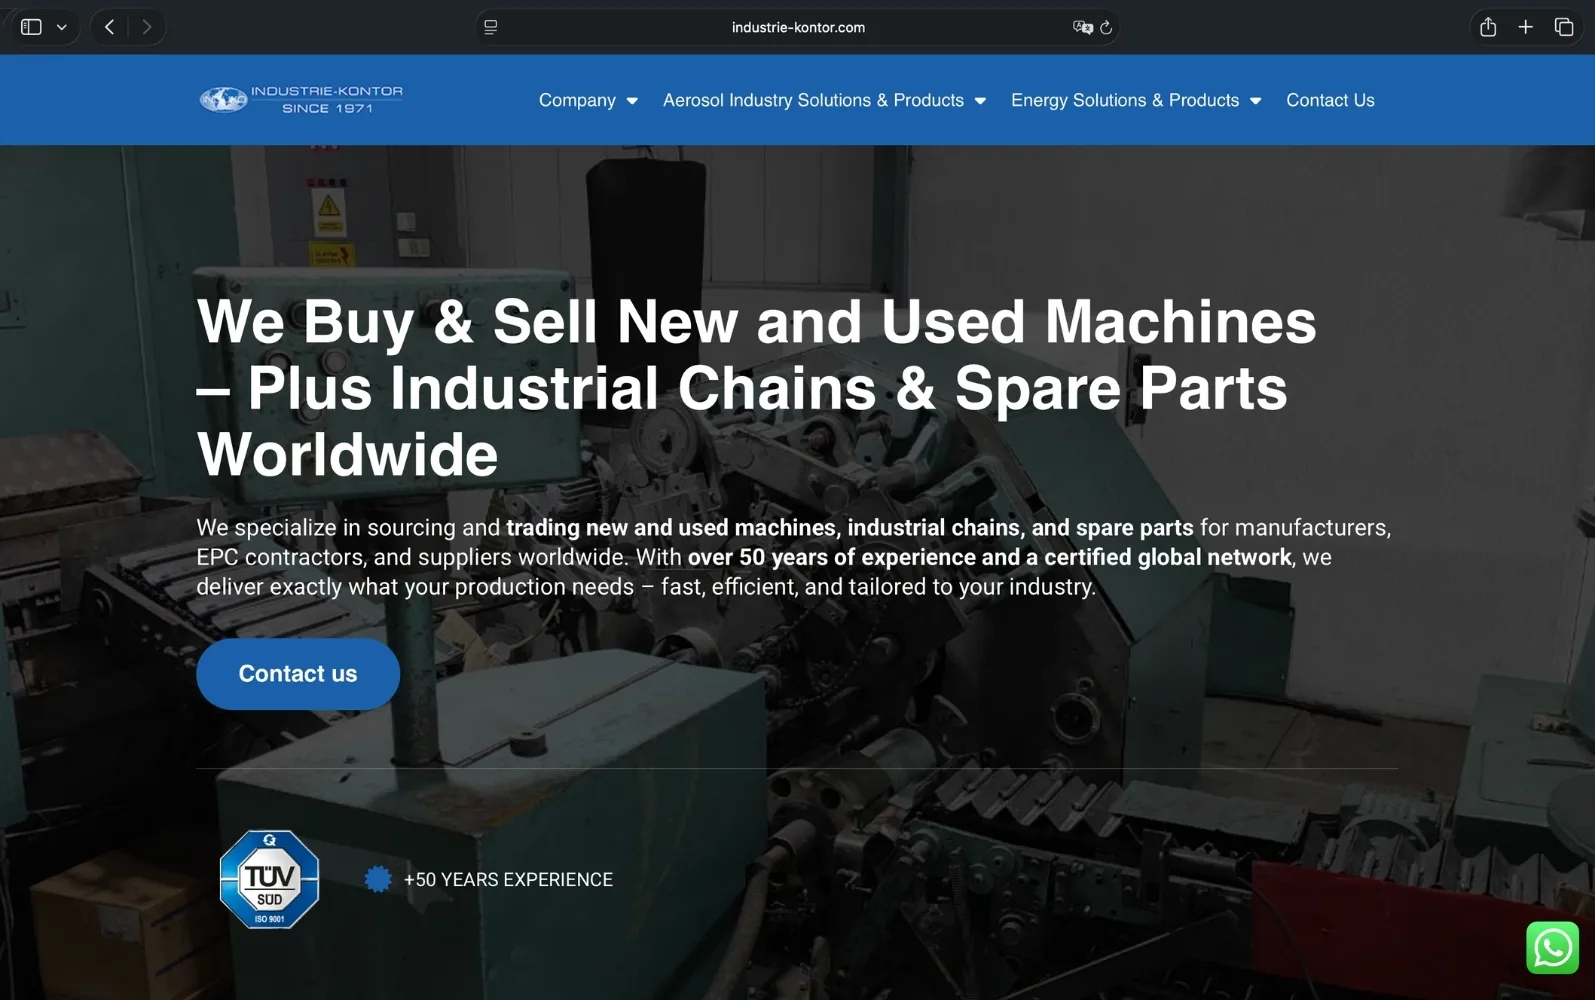Screen dimensions: 1595x1000
Task: Click the blue Contact us button
Action: pos(298,674)
